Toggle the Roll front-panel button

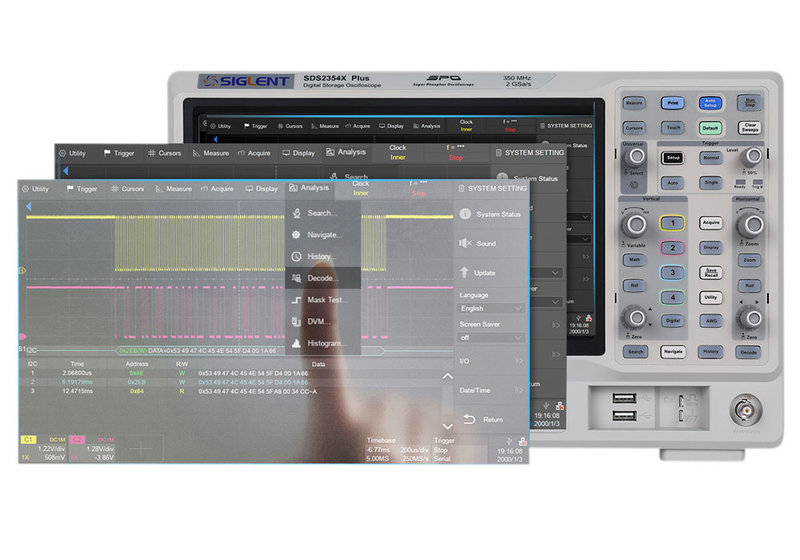[749, 285]
